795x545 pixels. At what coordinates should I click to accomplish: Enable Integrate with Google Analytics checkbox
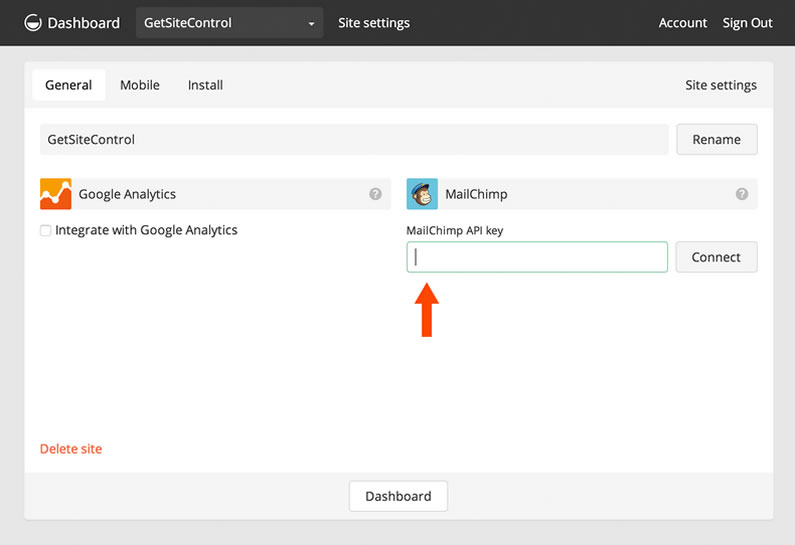(46, 231)
